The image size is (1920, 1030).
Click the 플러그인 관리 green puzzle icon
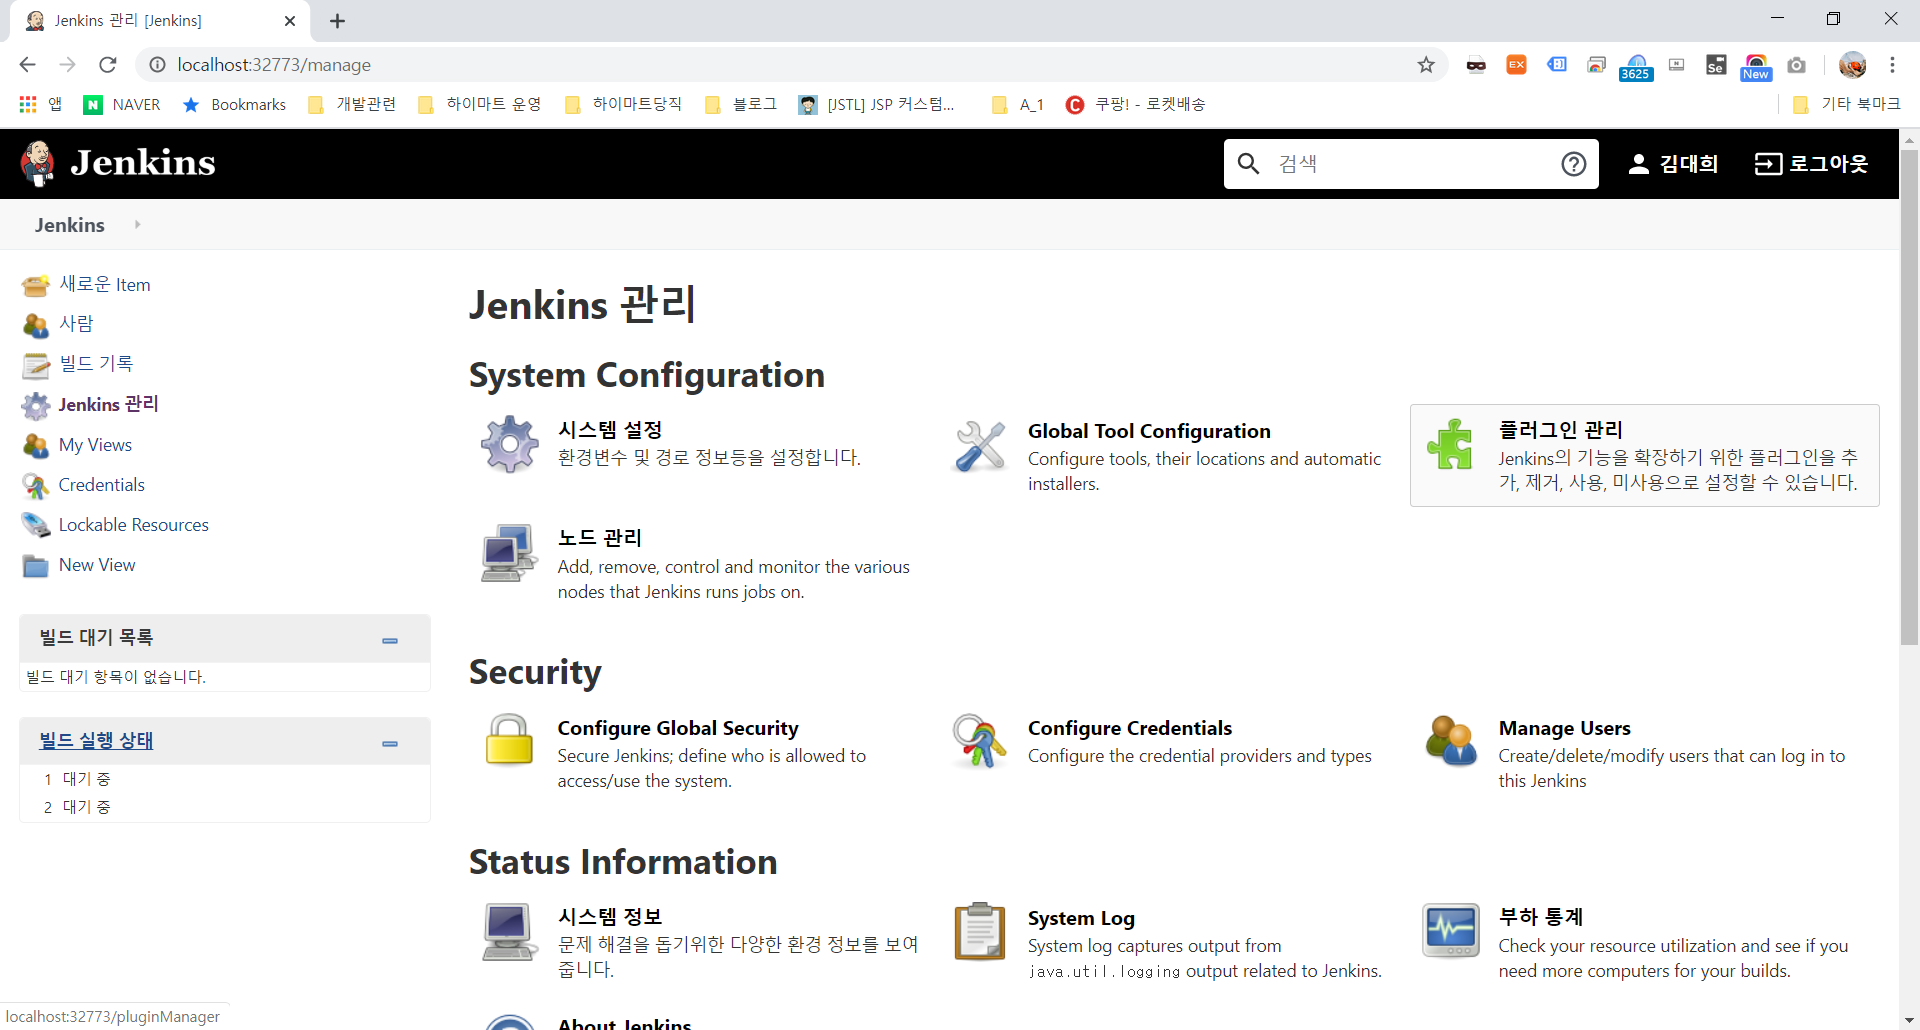point(1450,444)
